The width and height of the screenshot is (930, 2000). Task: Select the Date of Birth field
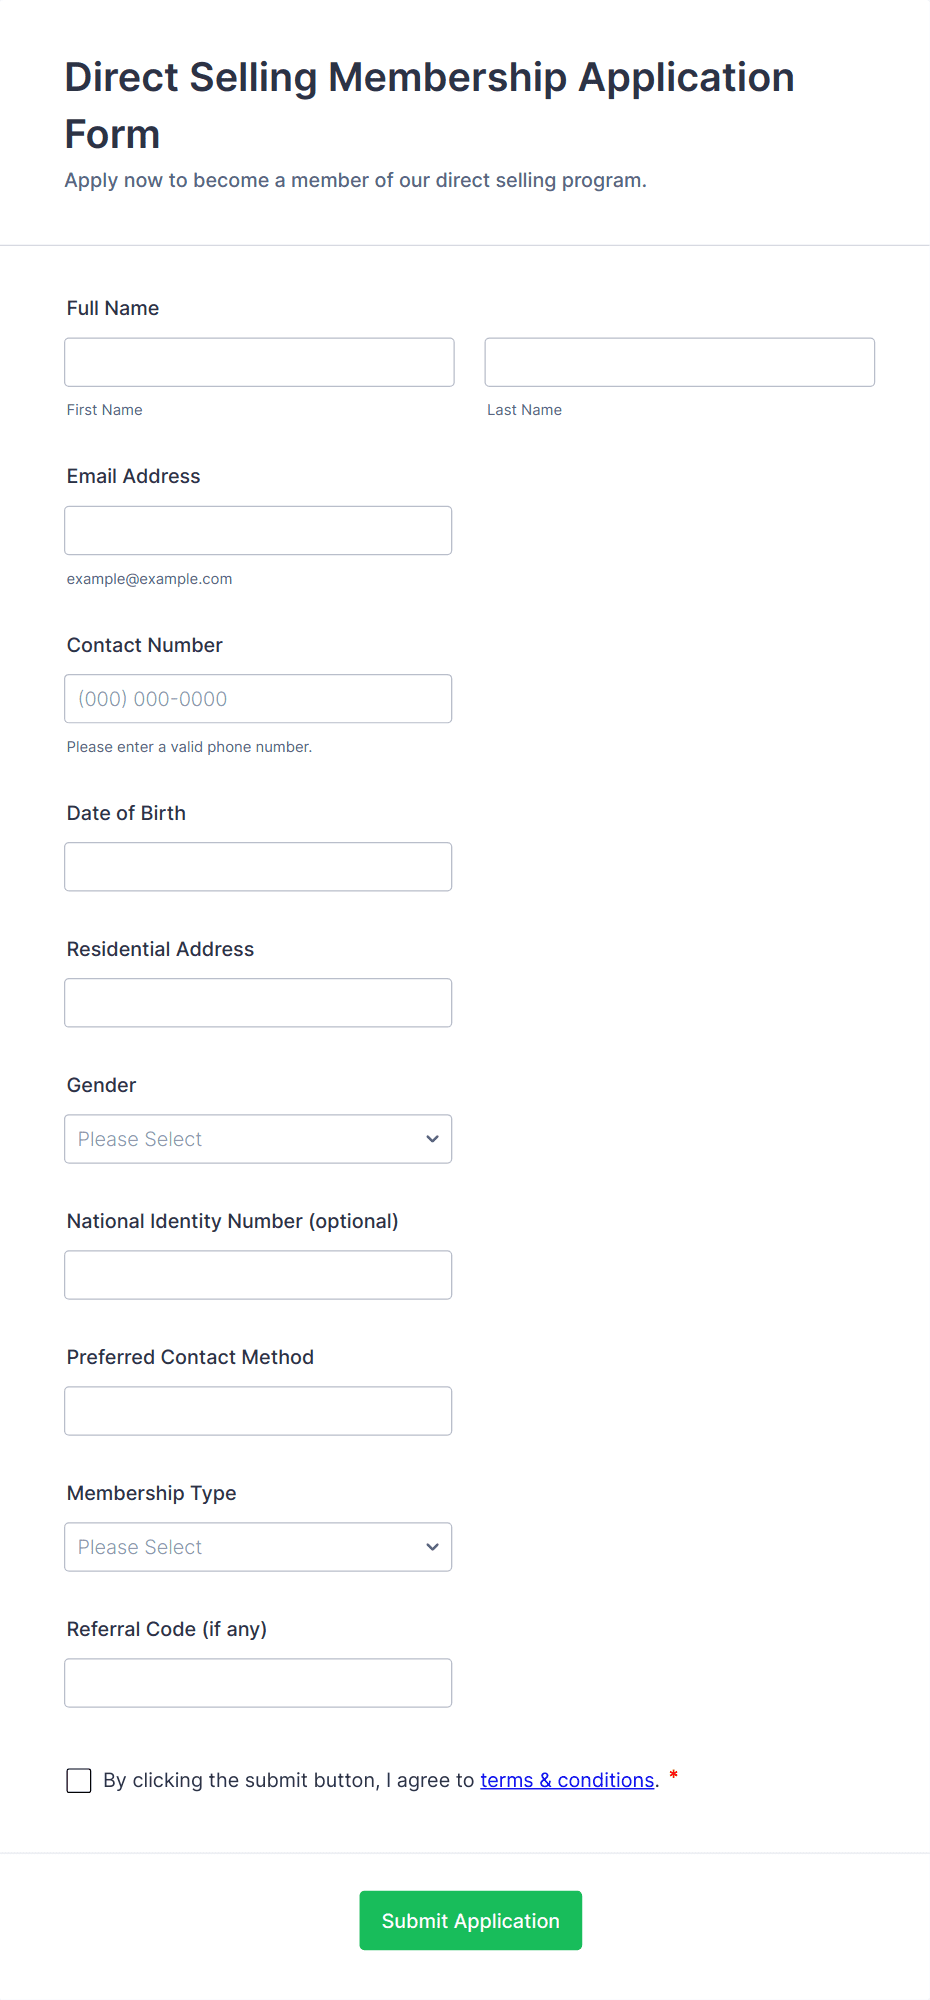[x=258, y=867]
